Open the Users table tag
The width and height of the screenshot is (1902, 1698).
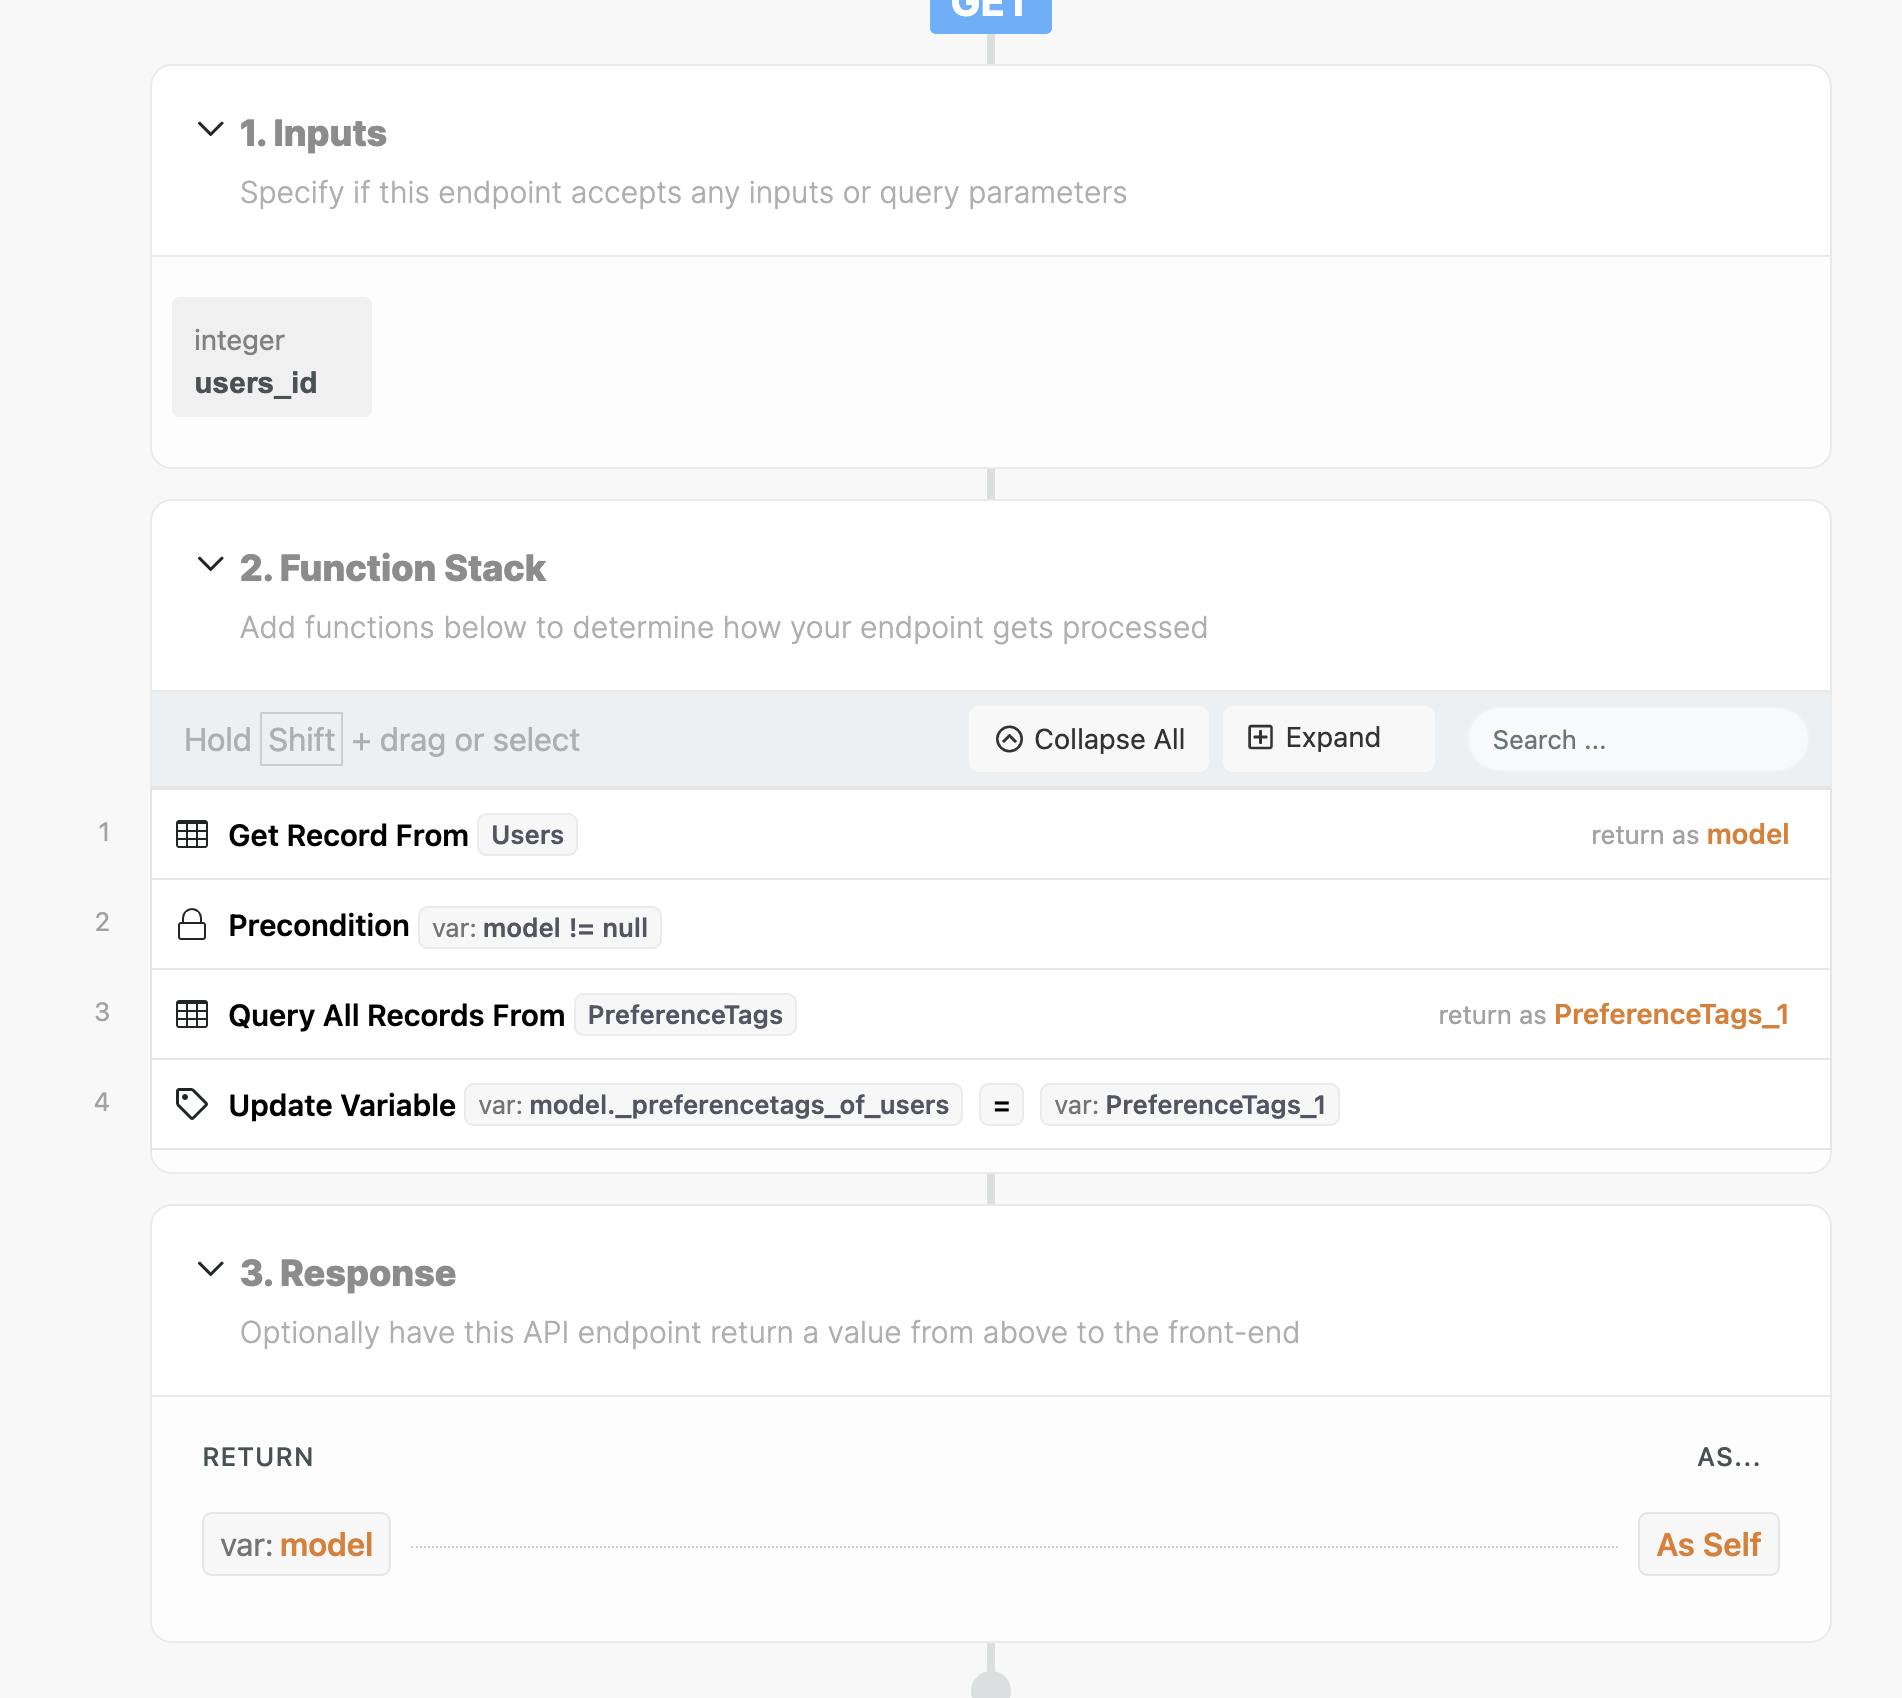527,835
